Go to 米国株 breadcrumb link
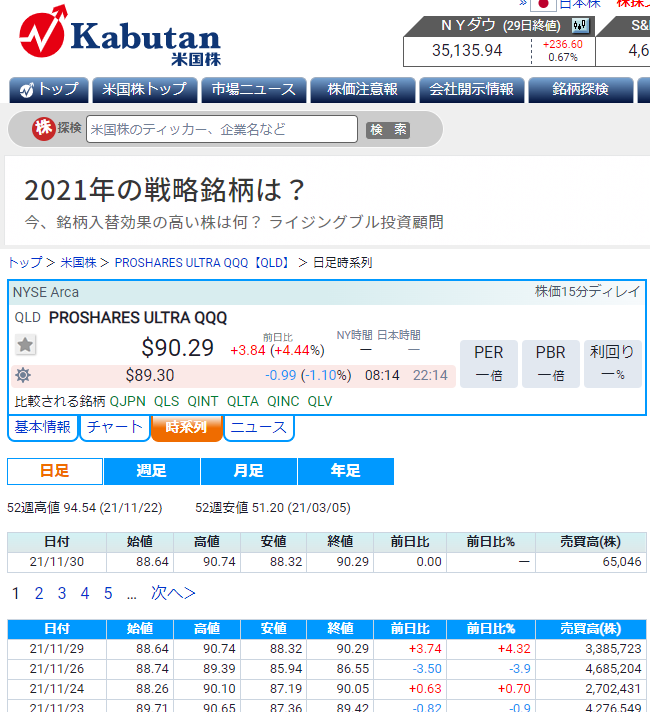Viewport: 650px width, 712px height. (78, 262)
